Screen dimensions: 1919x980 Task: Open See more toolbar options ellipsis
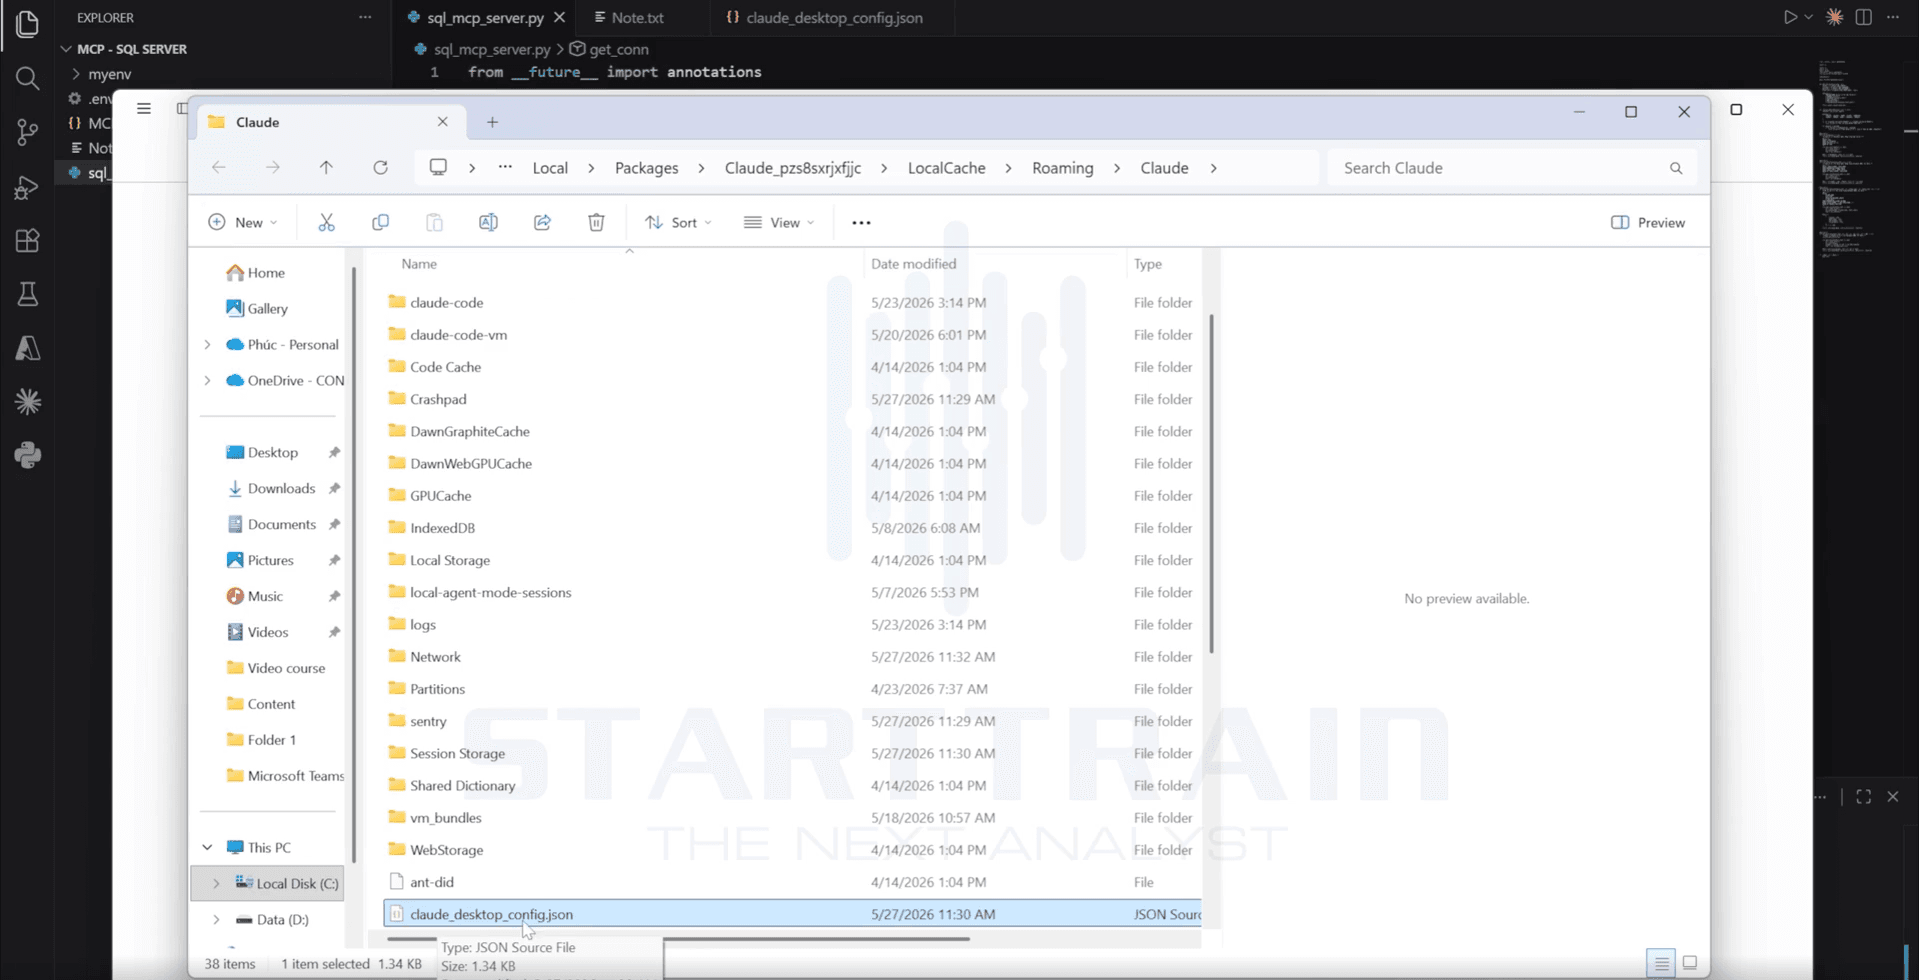point(861,222)
